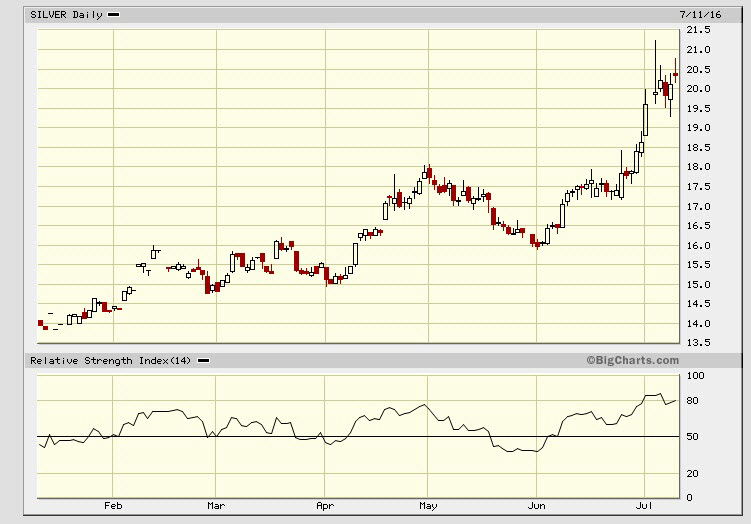Click the 13.5 price axis label
Image resolution: width=751 pixels, height=524 pixels.
699,343
